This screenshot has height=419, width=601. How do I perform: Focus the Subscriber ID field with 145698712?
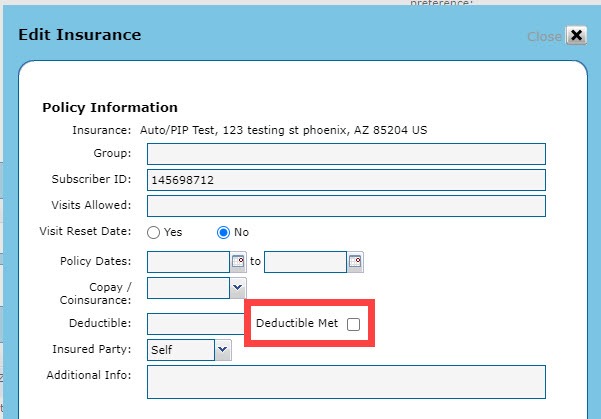pos(346,180)
